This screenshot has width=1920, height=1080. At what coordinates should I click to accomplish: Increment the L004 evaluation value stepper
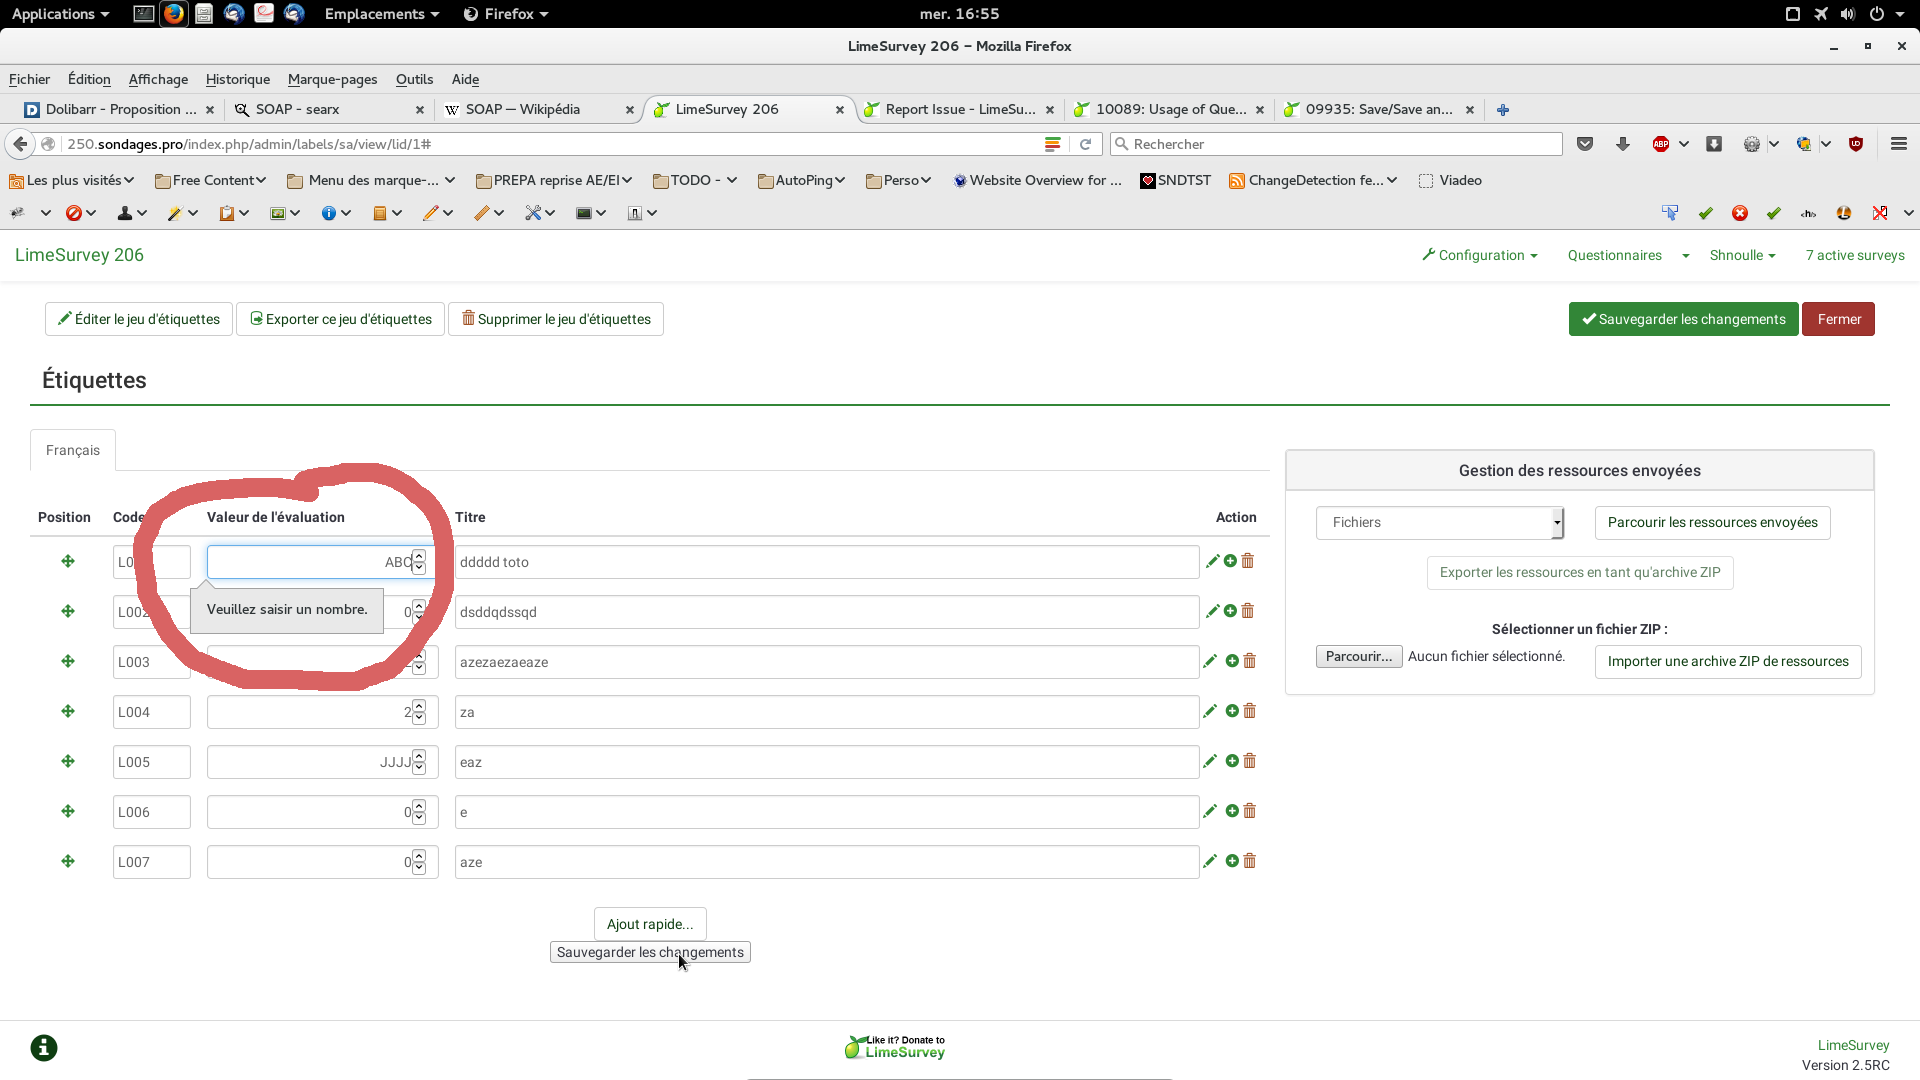click(x=419, y=706)
